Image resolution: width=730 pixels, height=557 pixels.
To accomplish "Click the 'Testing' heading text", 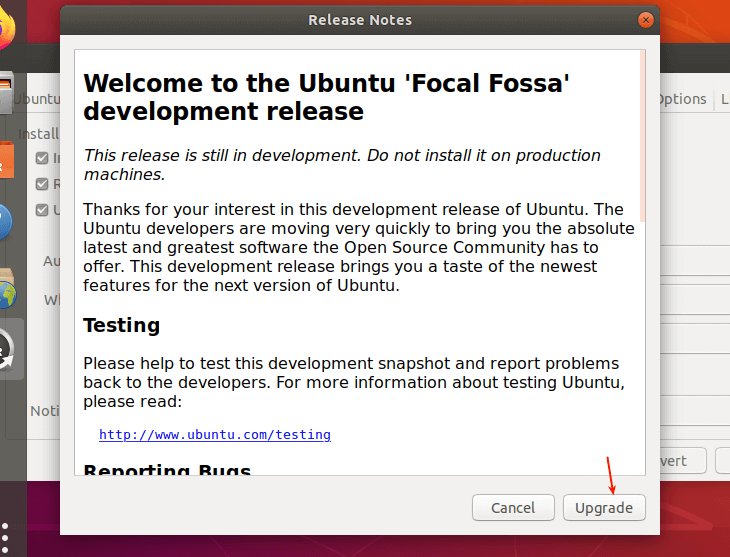I will click(122, 325).
